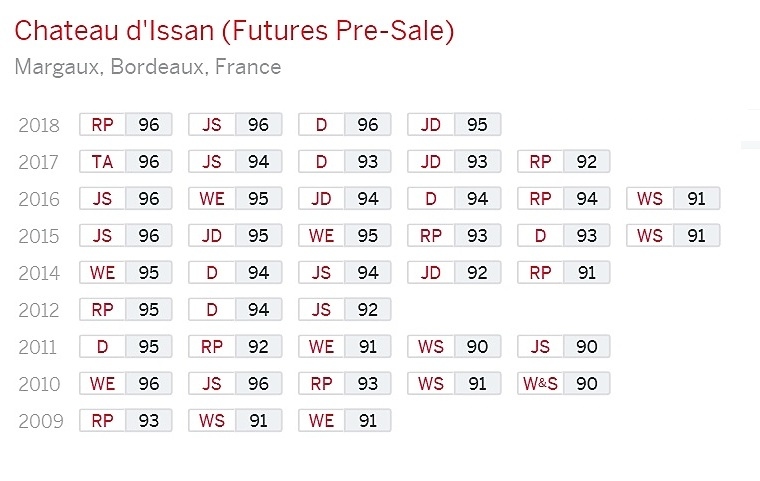Click the 2015 JS 96 rating badge
Screen dimensions: 760x481
(126, 236)
